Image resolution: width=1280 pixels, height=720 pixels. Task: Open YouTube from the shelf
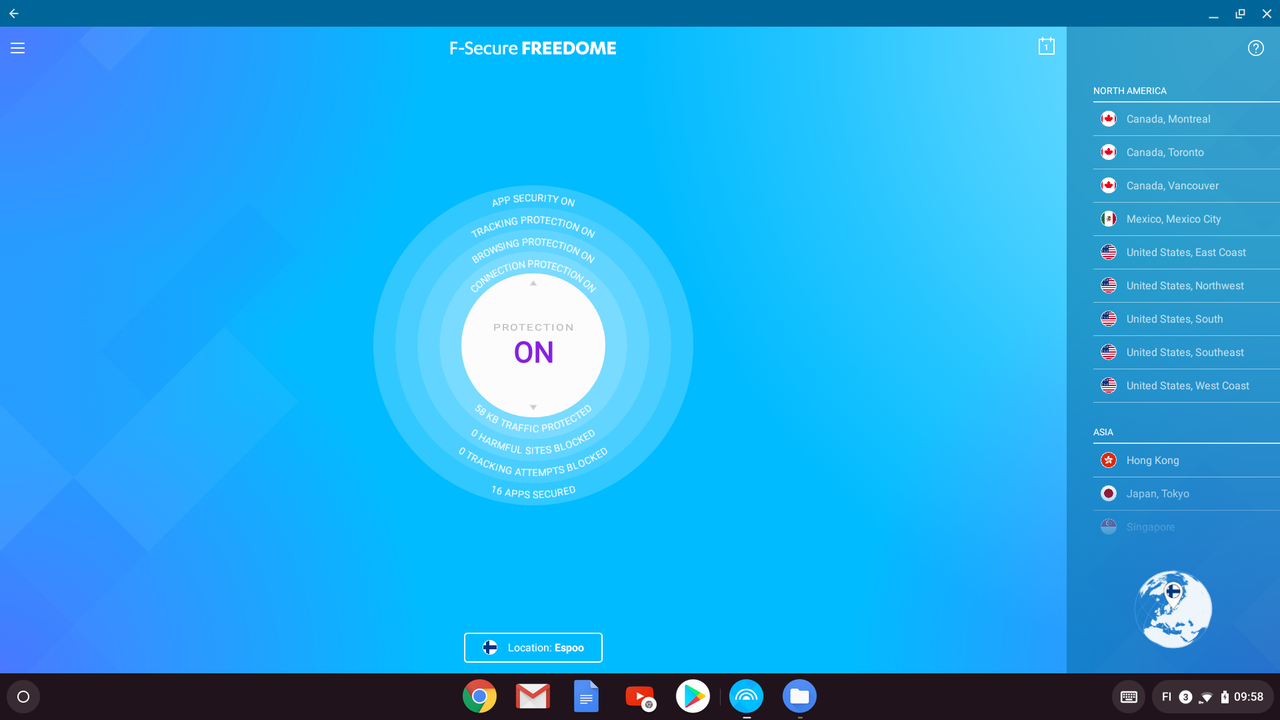pyautogui.click(x=640, y=696)
